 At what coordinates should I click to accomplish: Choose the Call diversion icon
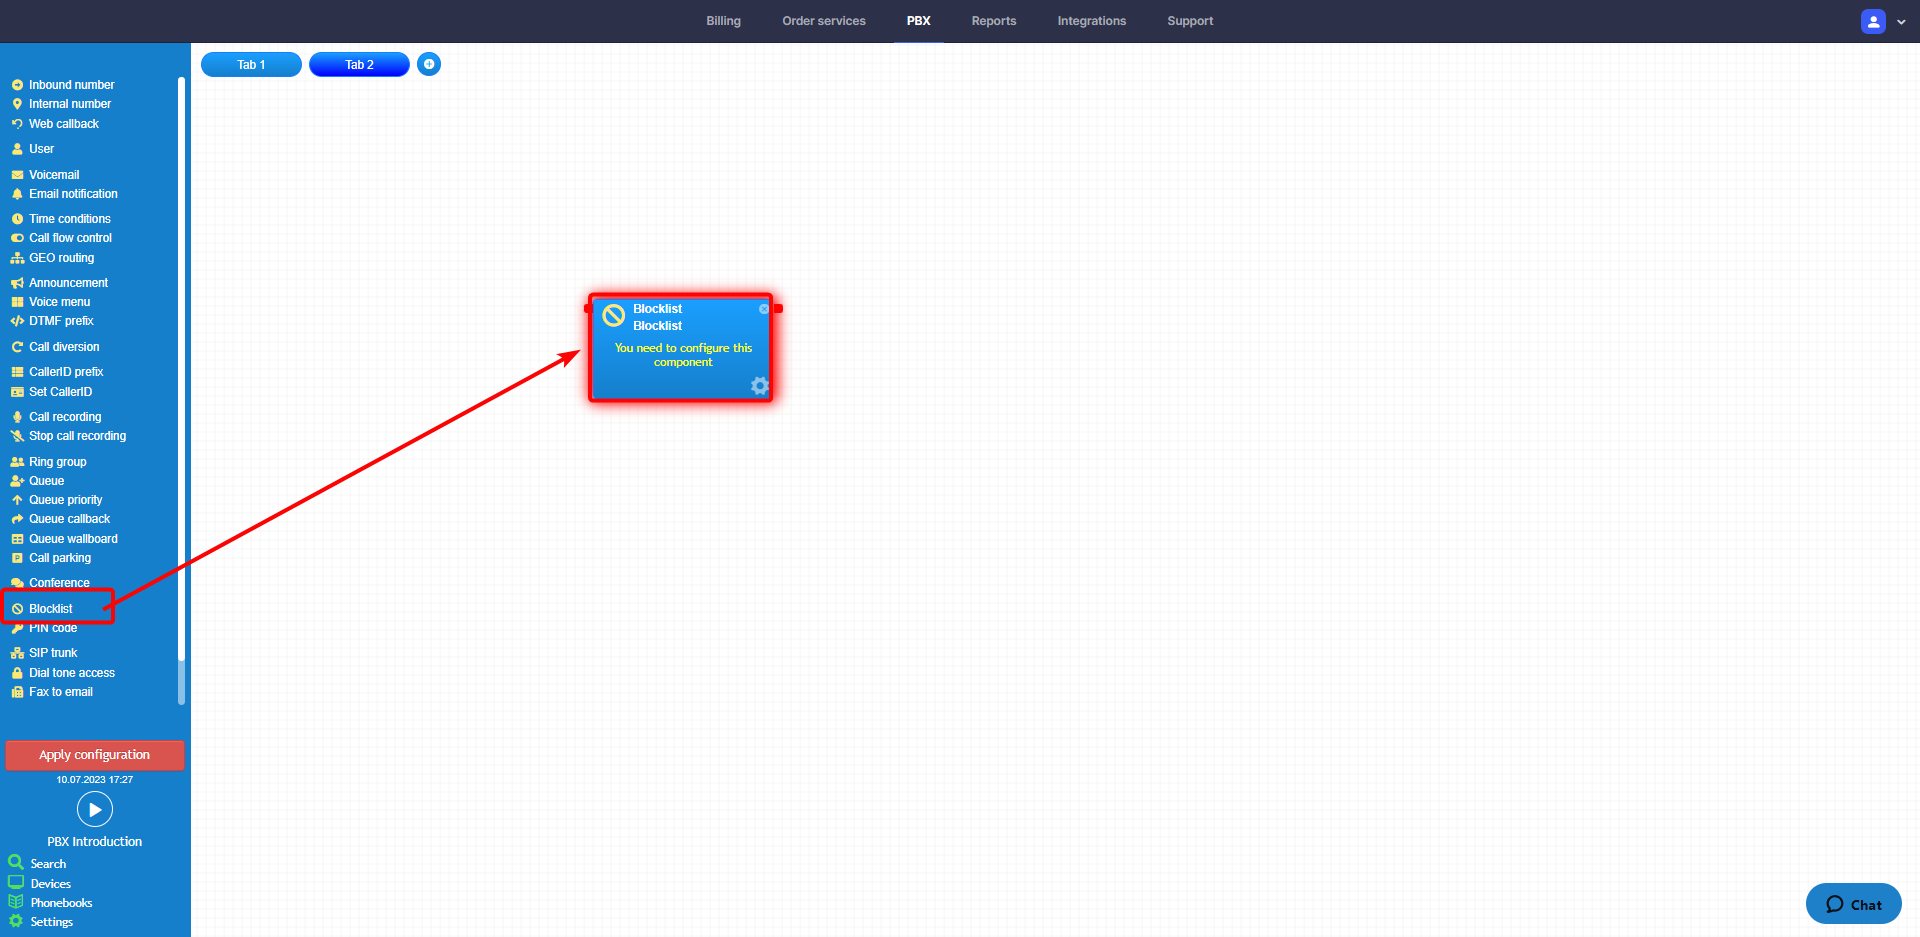pos(17,347)
